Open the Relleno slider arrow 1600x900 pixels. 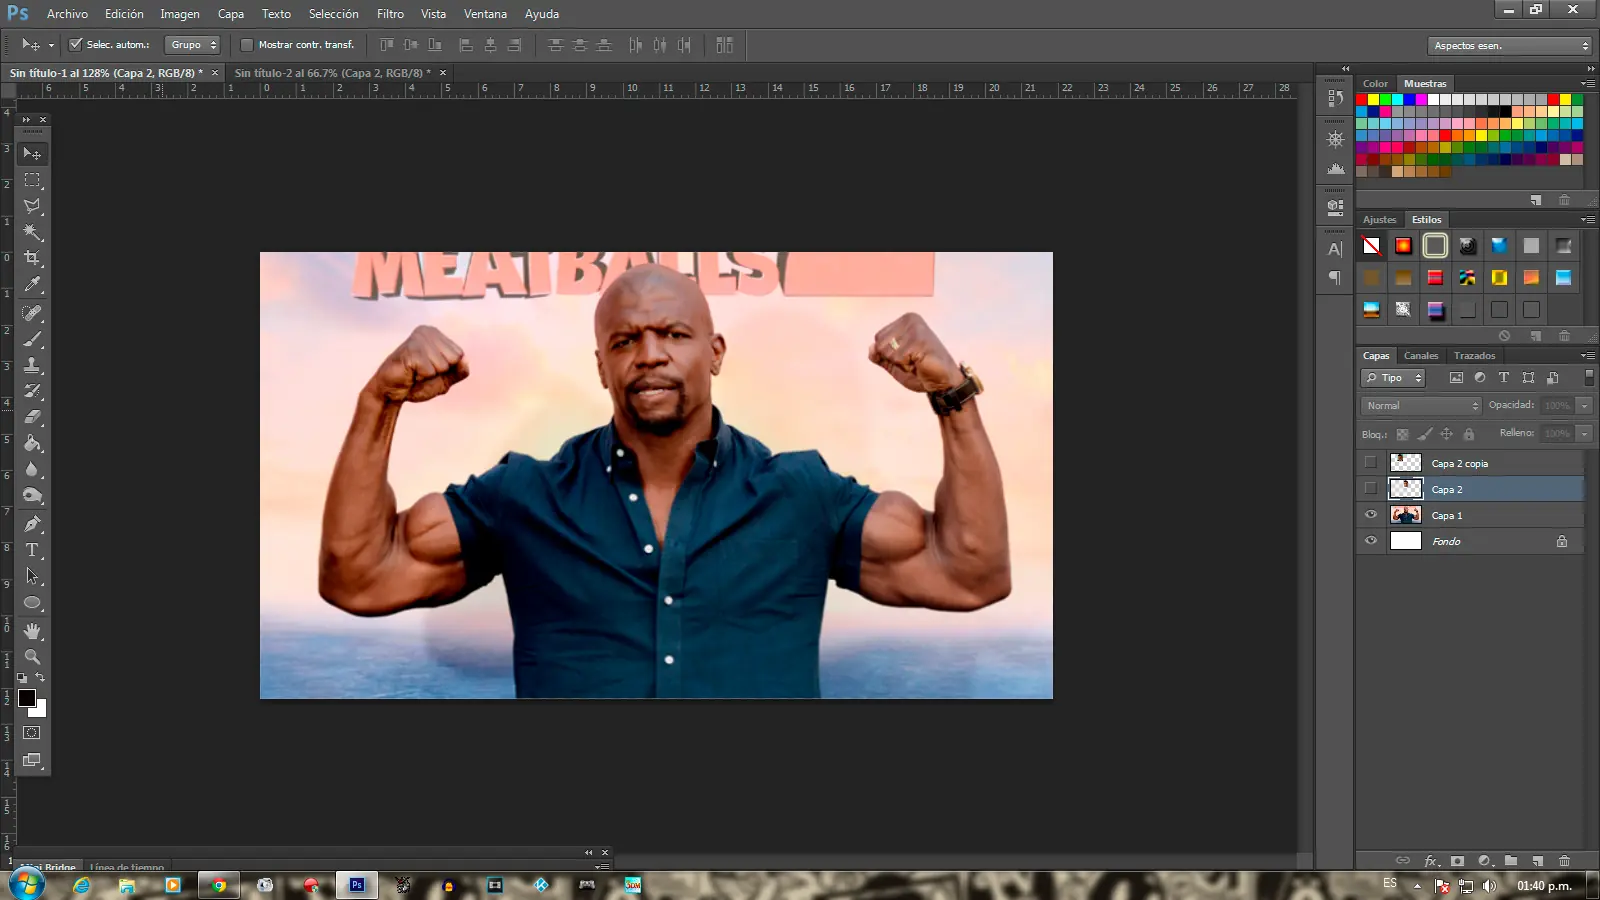[x=1584, y=434]
